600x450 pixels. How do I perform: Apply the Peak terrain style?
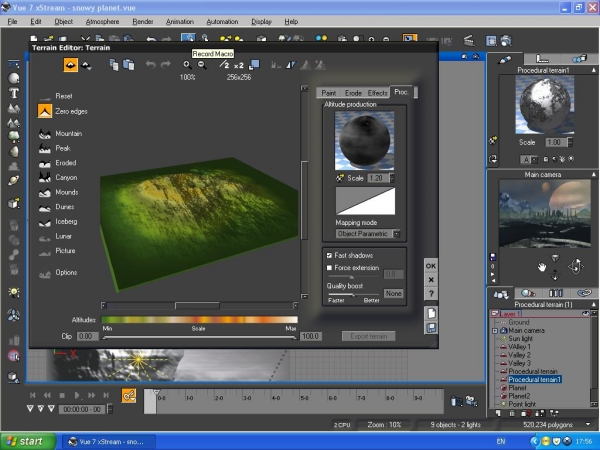pyautogui.click(x=63, y=148)
